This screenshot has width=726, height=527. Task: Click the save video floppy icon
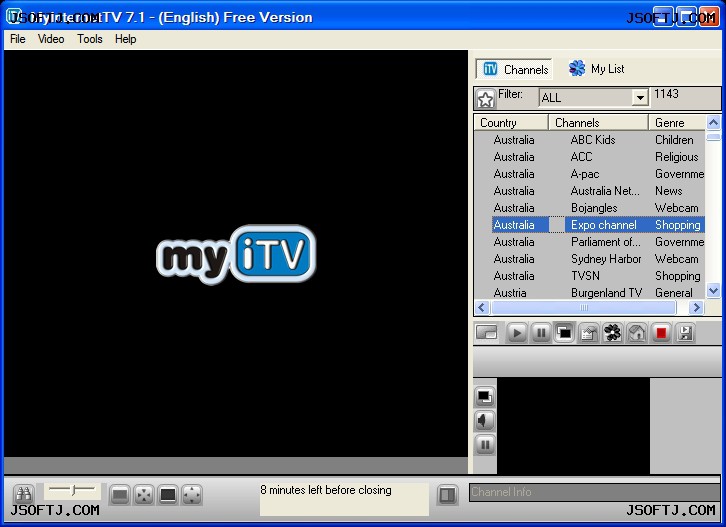click(685, 333)
